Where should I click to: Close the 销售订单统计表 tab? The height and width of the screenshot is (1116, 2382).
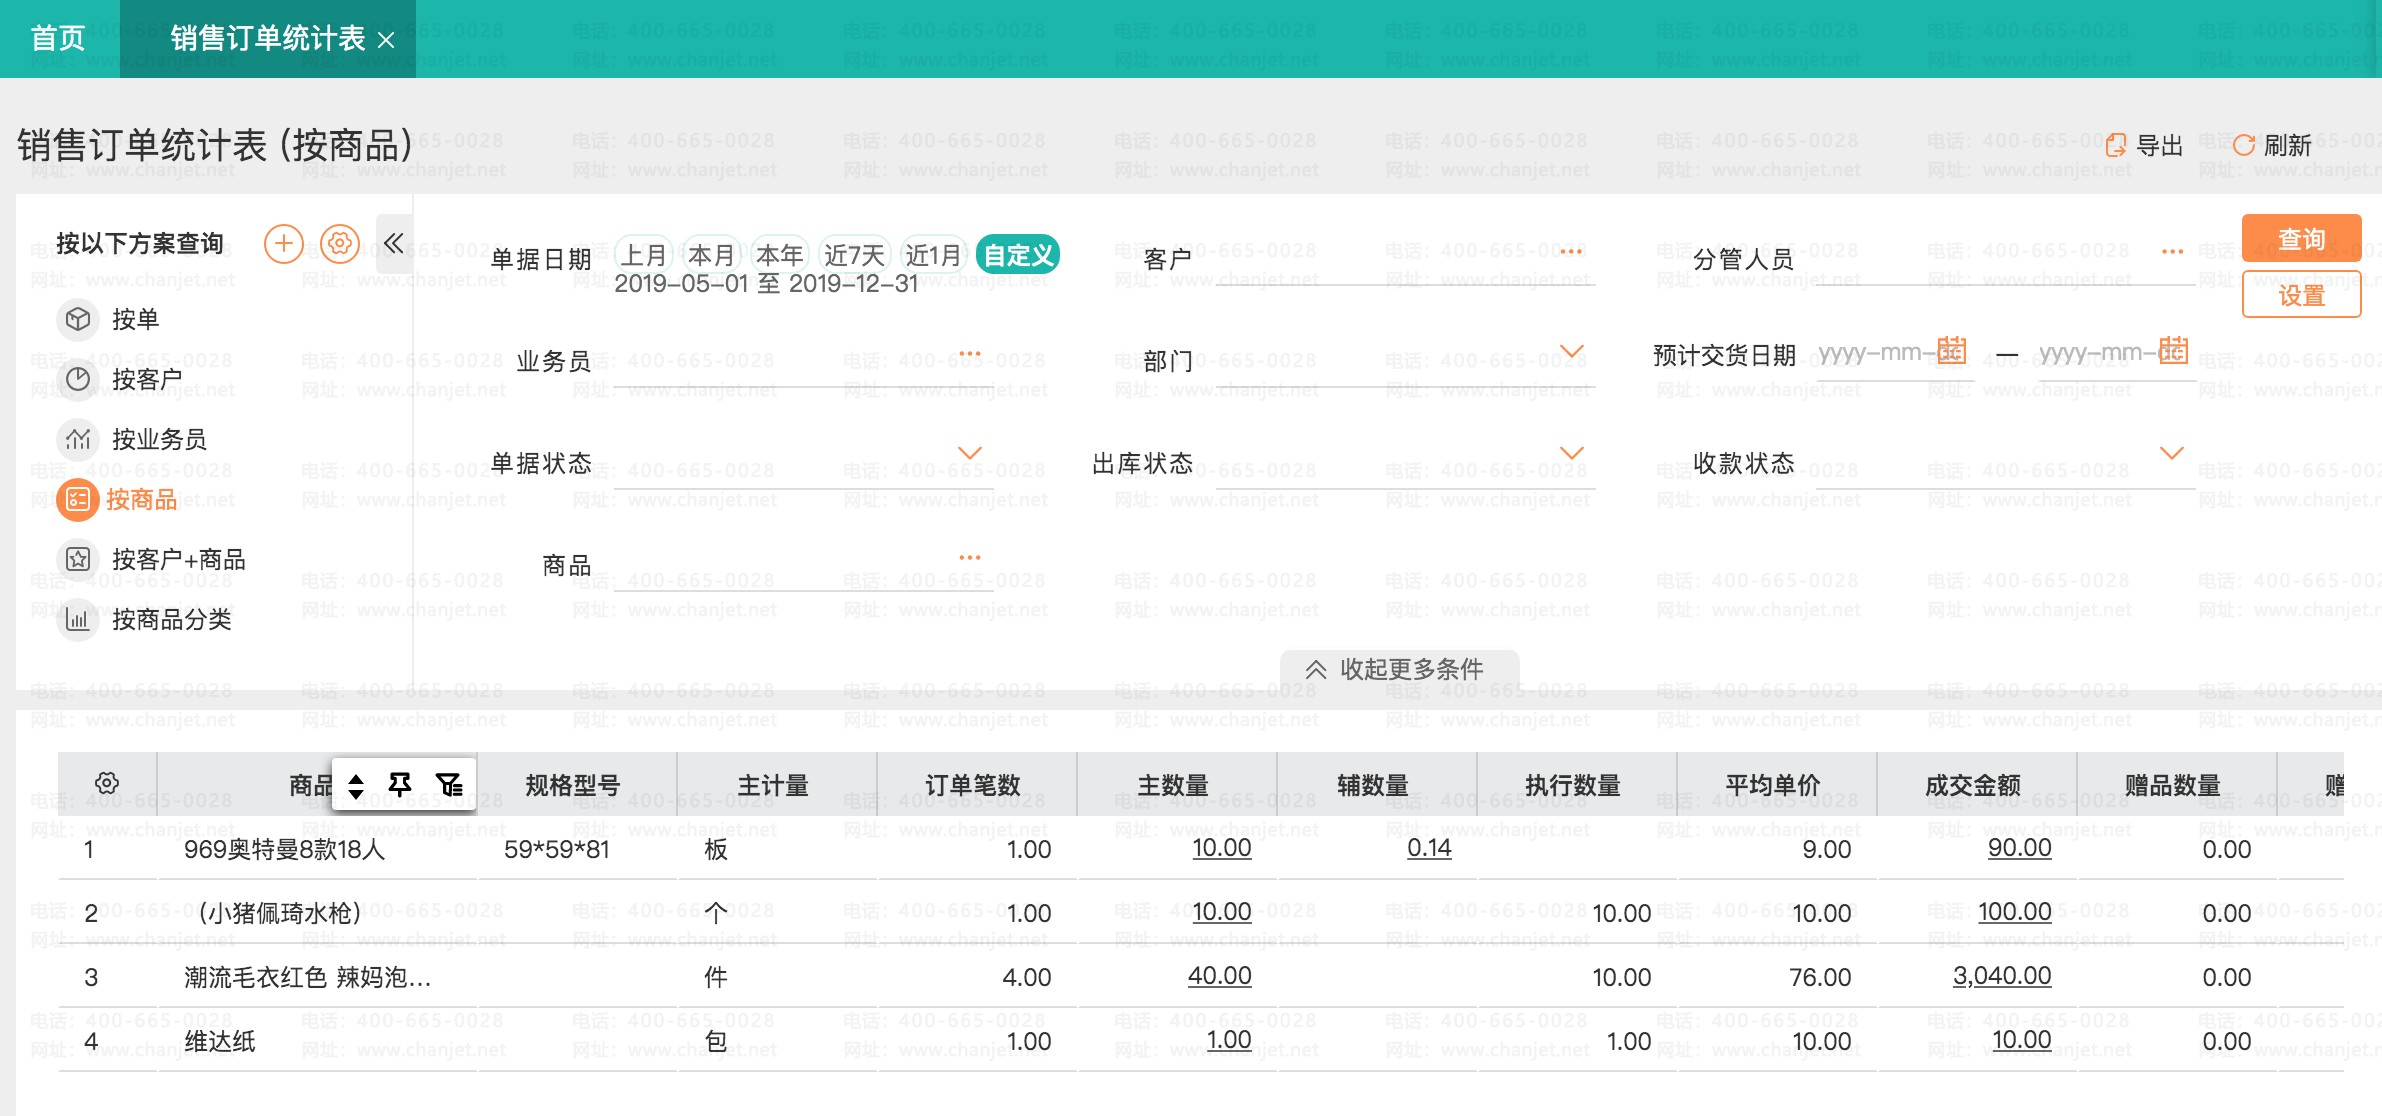pyautogui.click(x=387, y=40)
